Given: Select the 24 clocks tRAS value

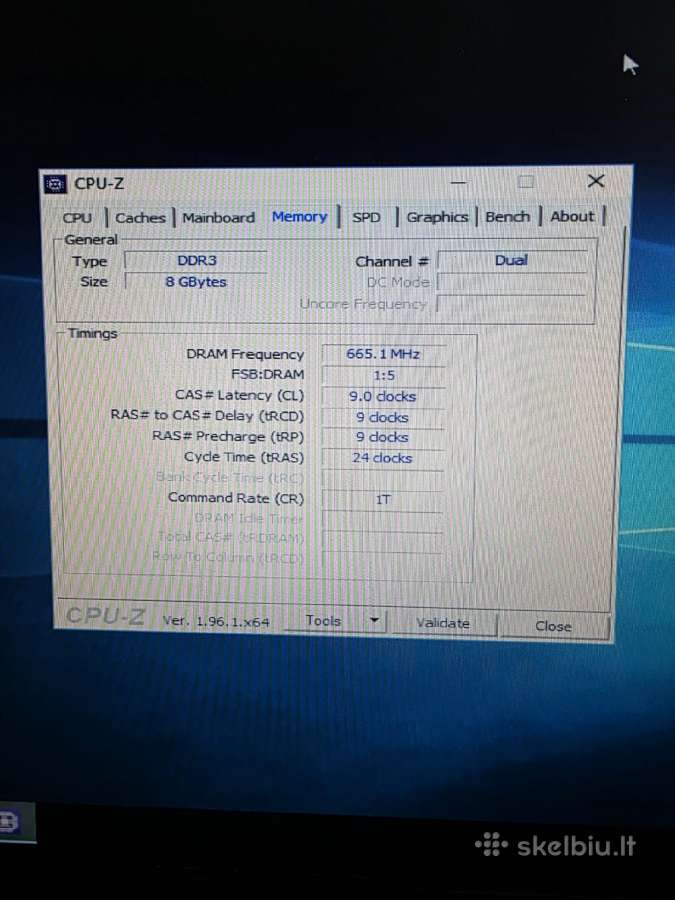Looking at the screenshot, I should click(383, 458).
